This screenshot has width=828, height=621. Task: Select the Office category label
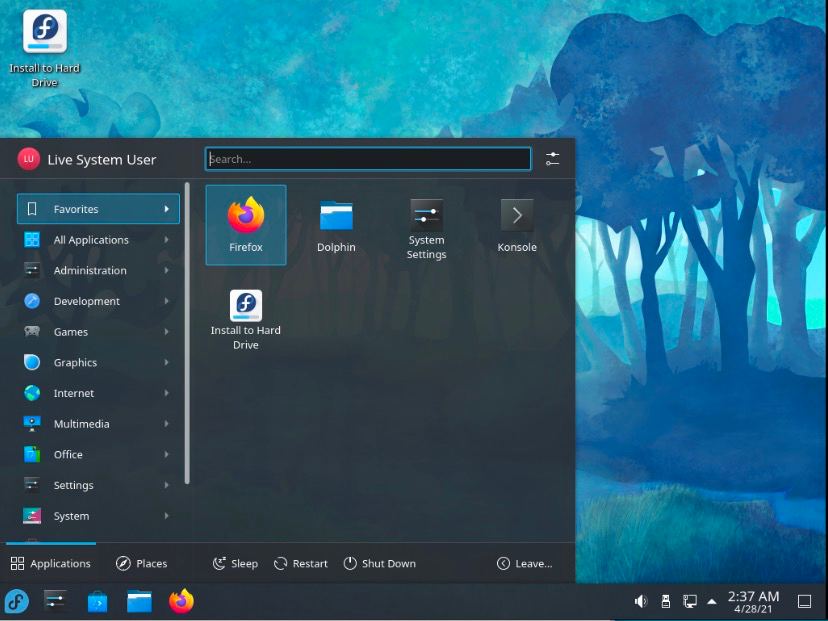pos(68,454)
